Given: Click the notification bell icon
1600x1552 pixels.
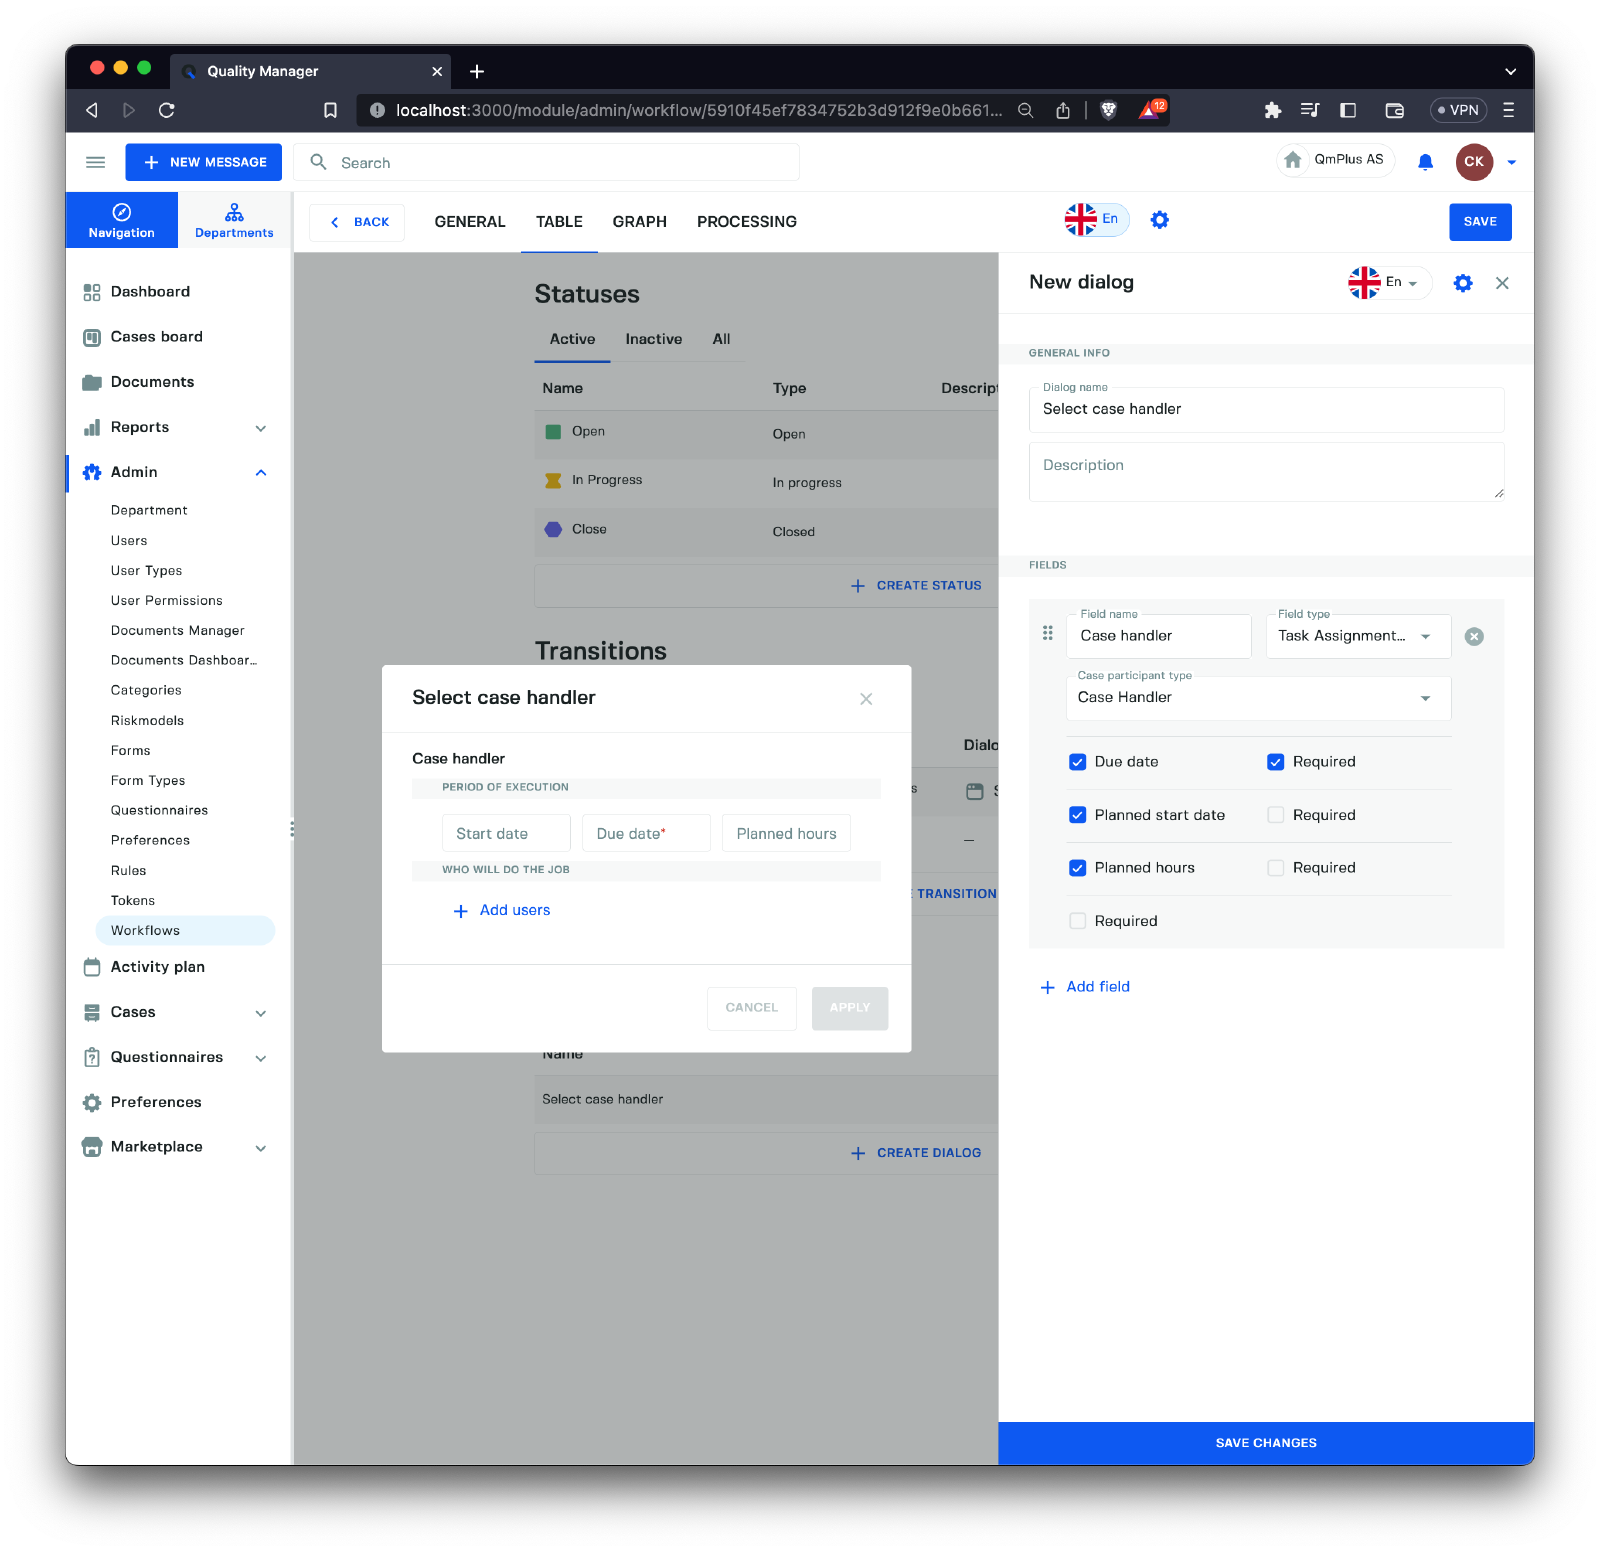Looking at the screenshot, I should pyautogui.click(x=1425, y=162).
